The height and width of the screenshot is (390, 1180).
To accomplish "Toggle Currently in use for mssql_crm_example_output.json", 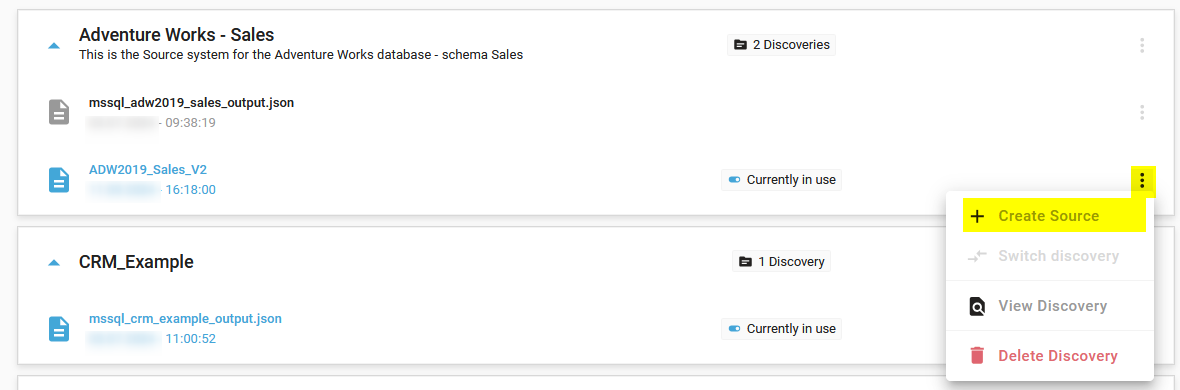I will (x=734, y=329).
